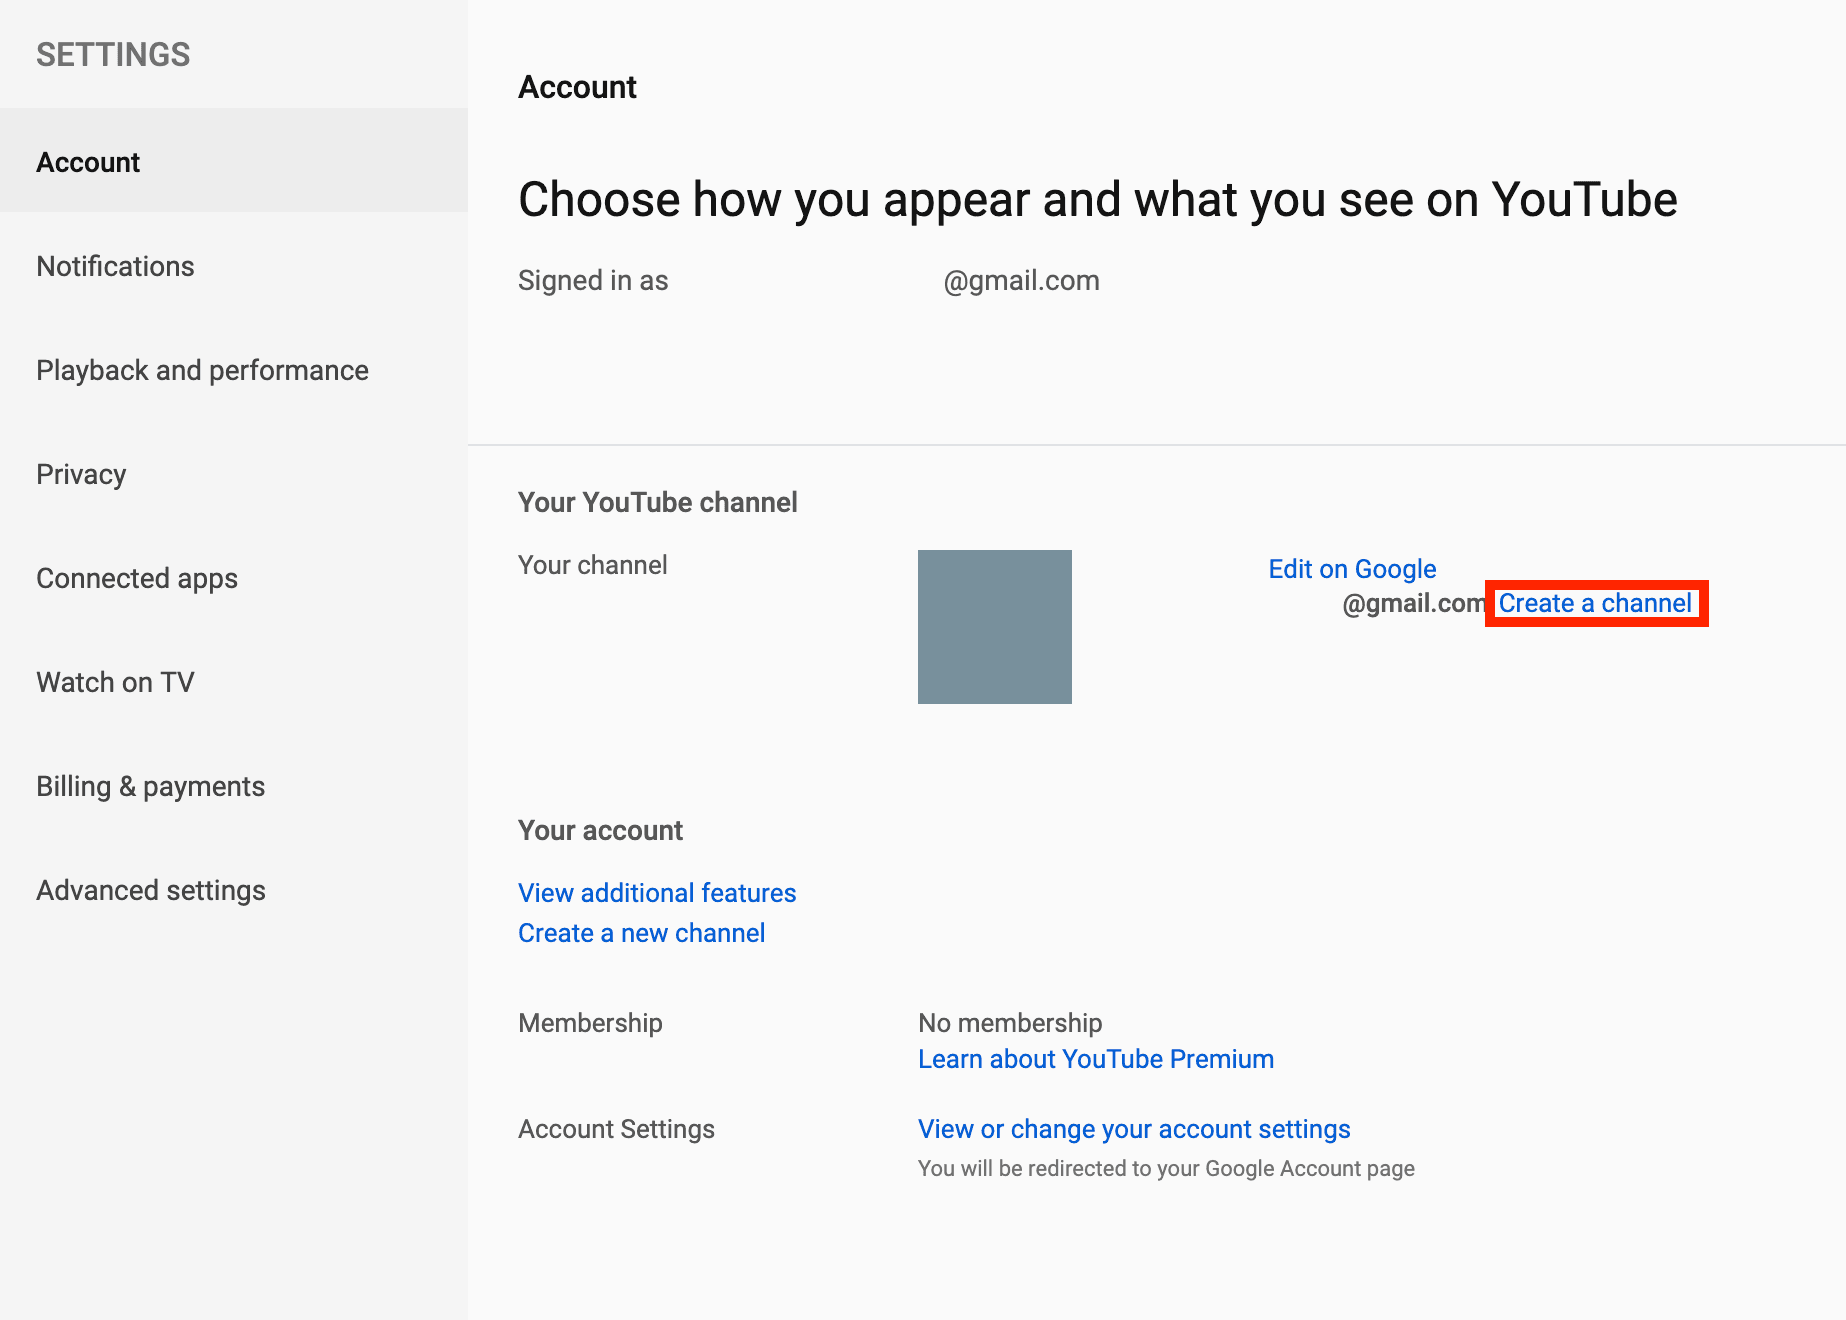Click the 'Choose how you appear' heading
1846x1320 pixels.
click(x=1097, y=199)
